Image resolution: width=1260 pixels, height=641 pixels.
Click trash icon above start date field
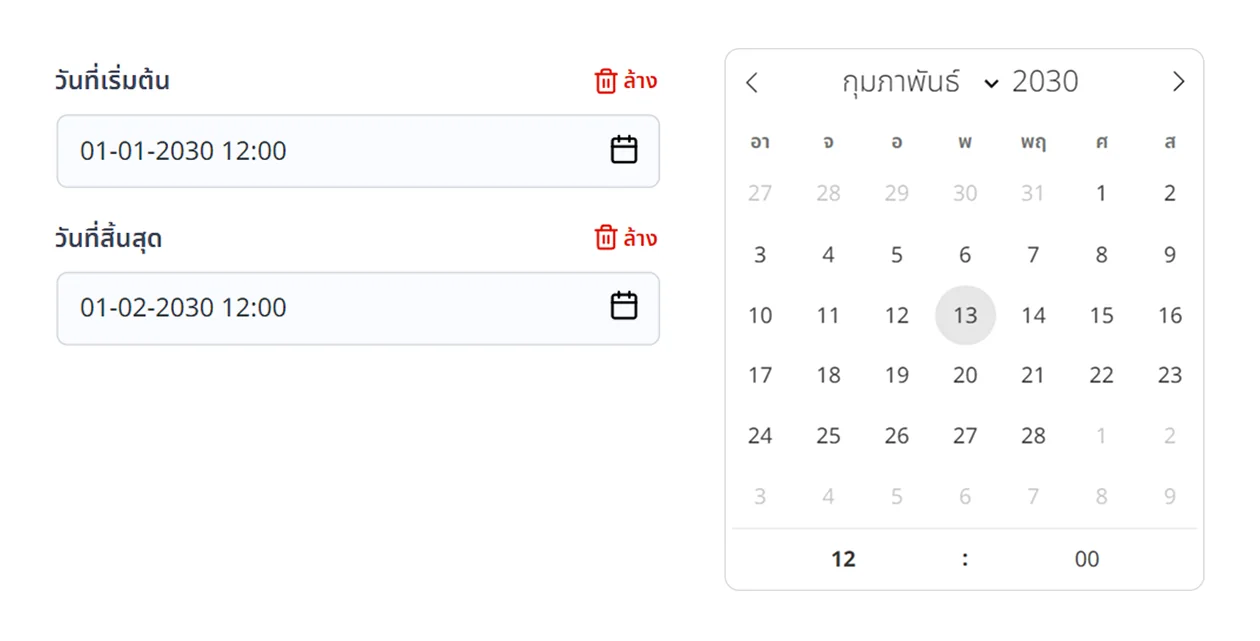[x=605, y=81]
